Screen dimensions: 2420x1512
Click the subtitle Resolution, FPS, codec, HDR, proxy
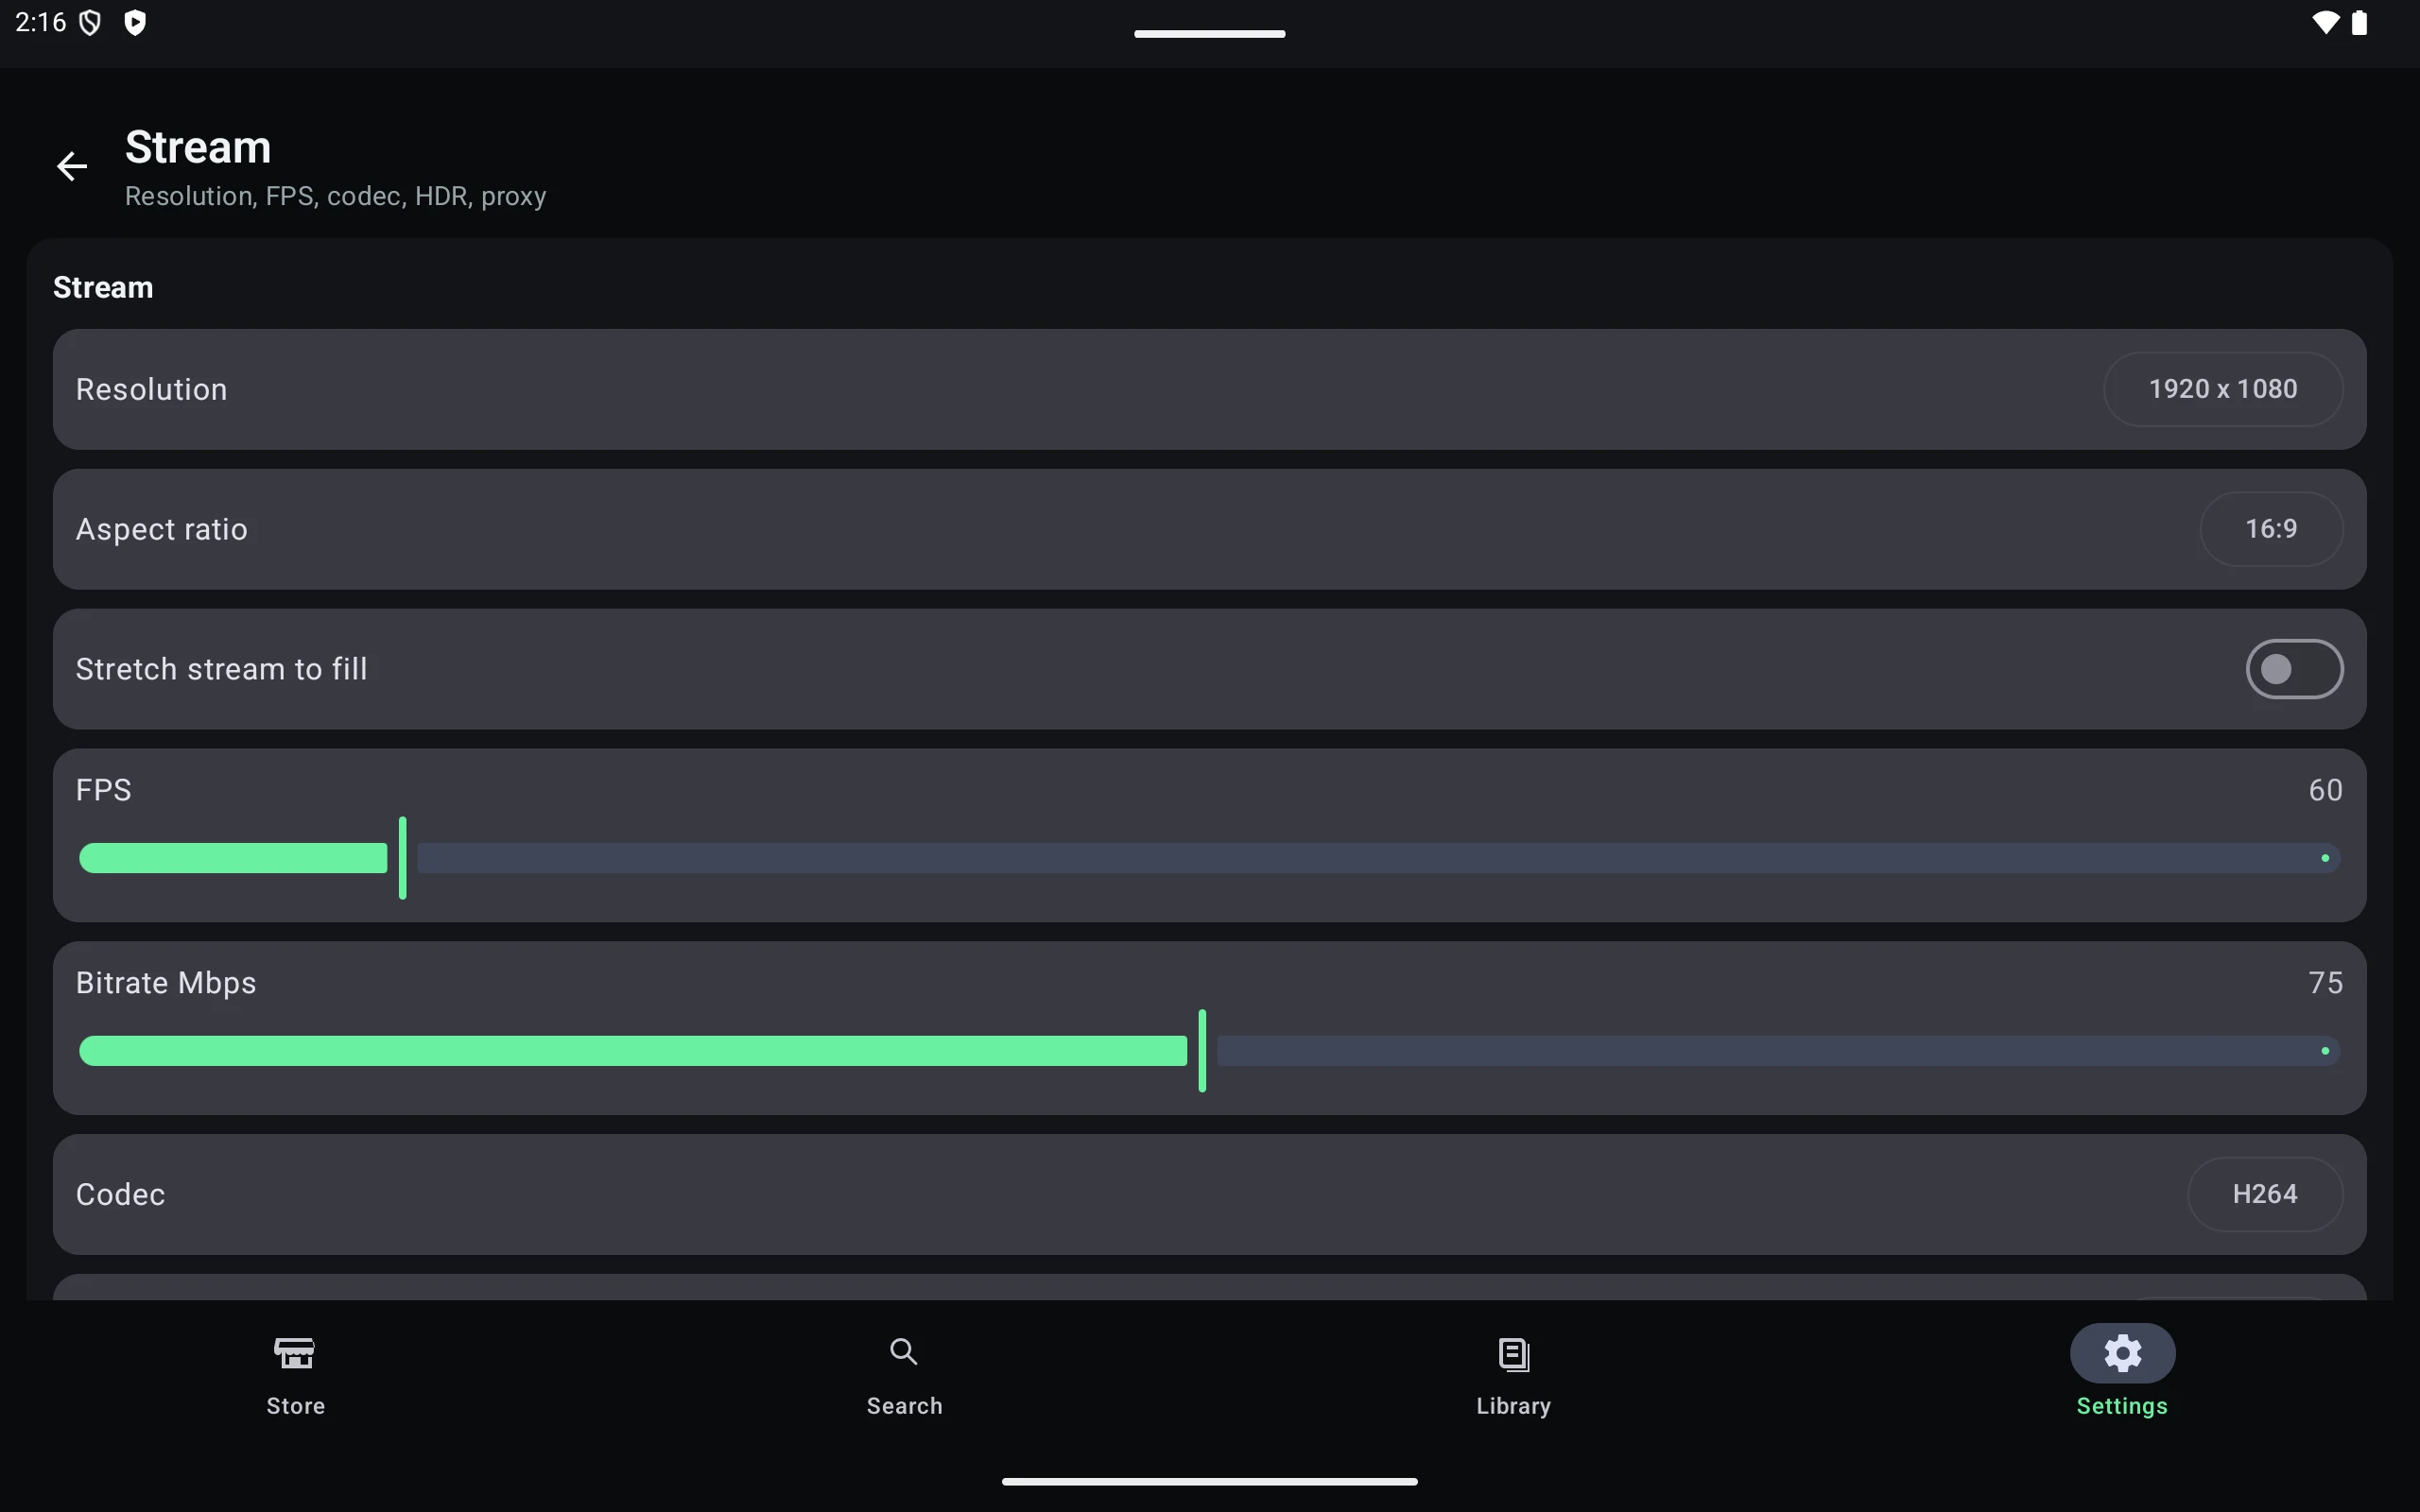(335, 196)
